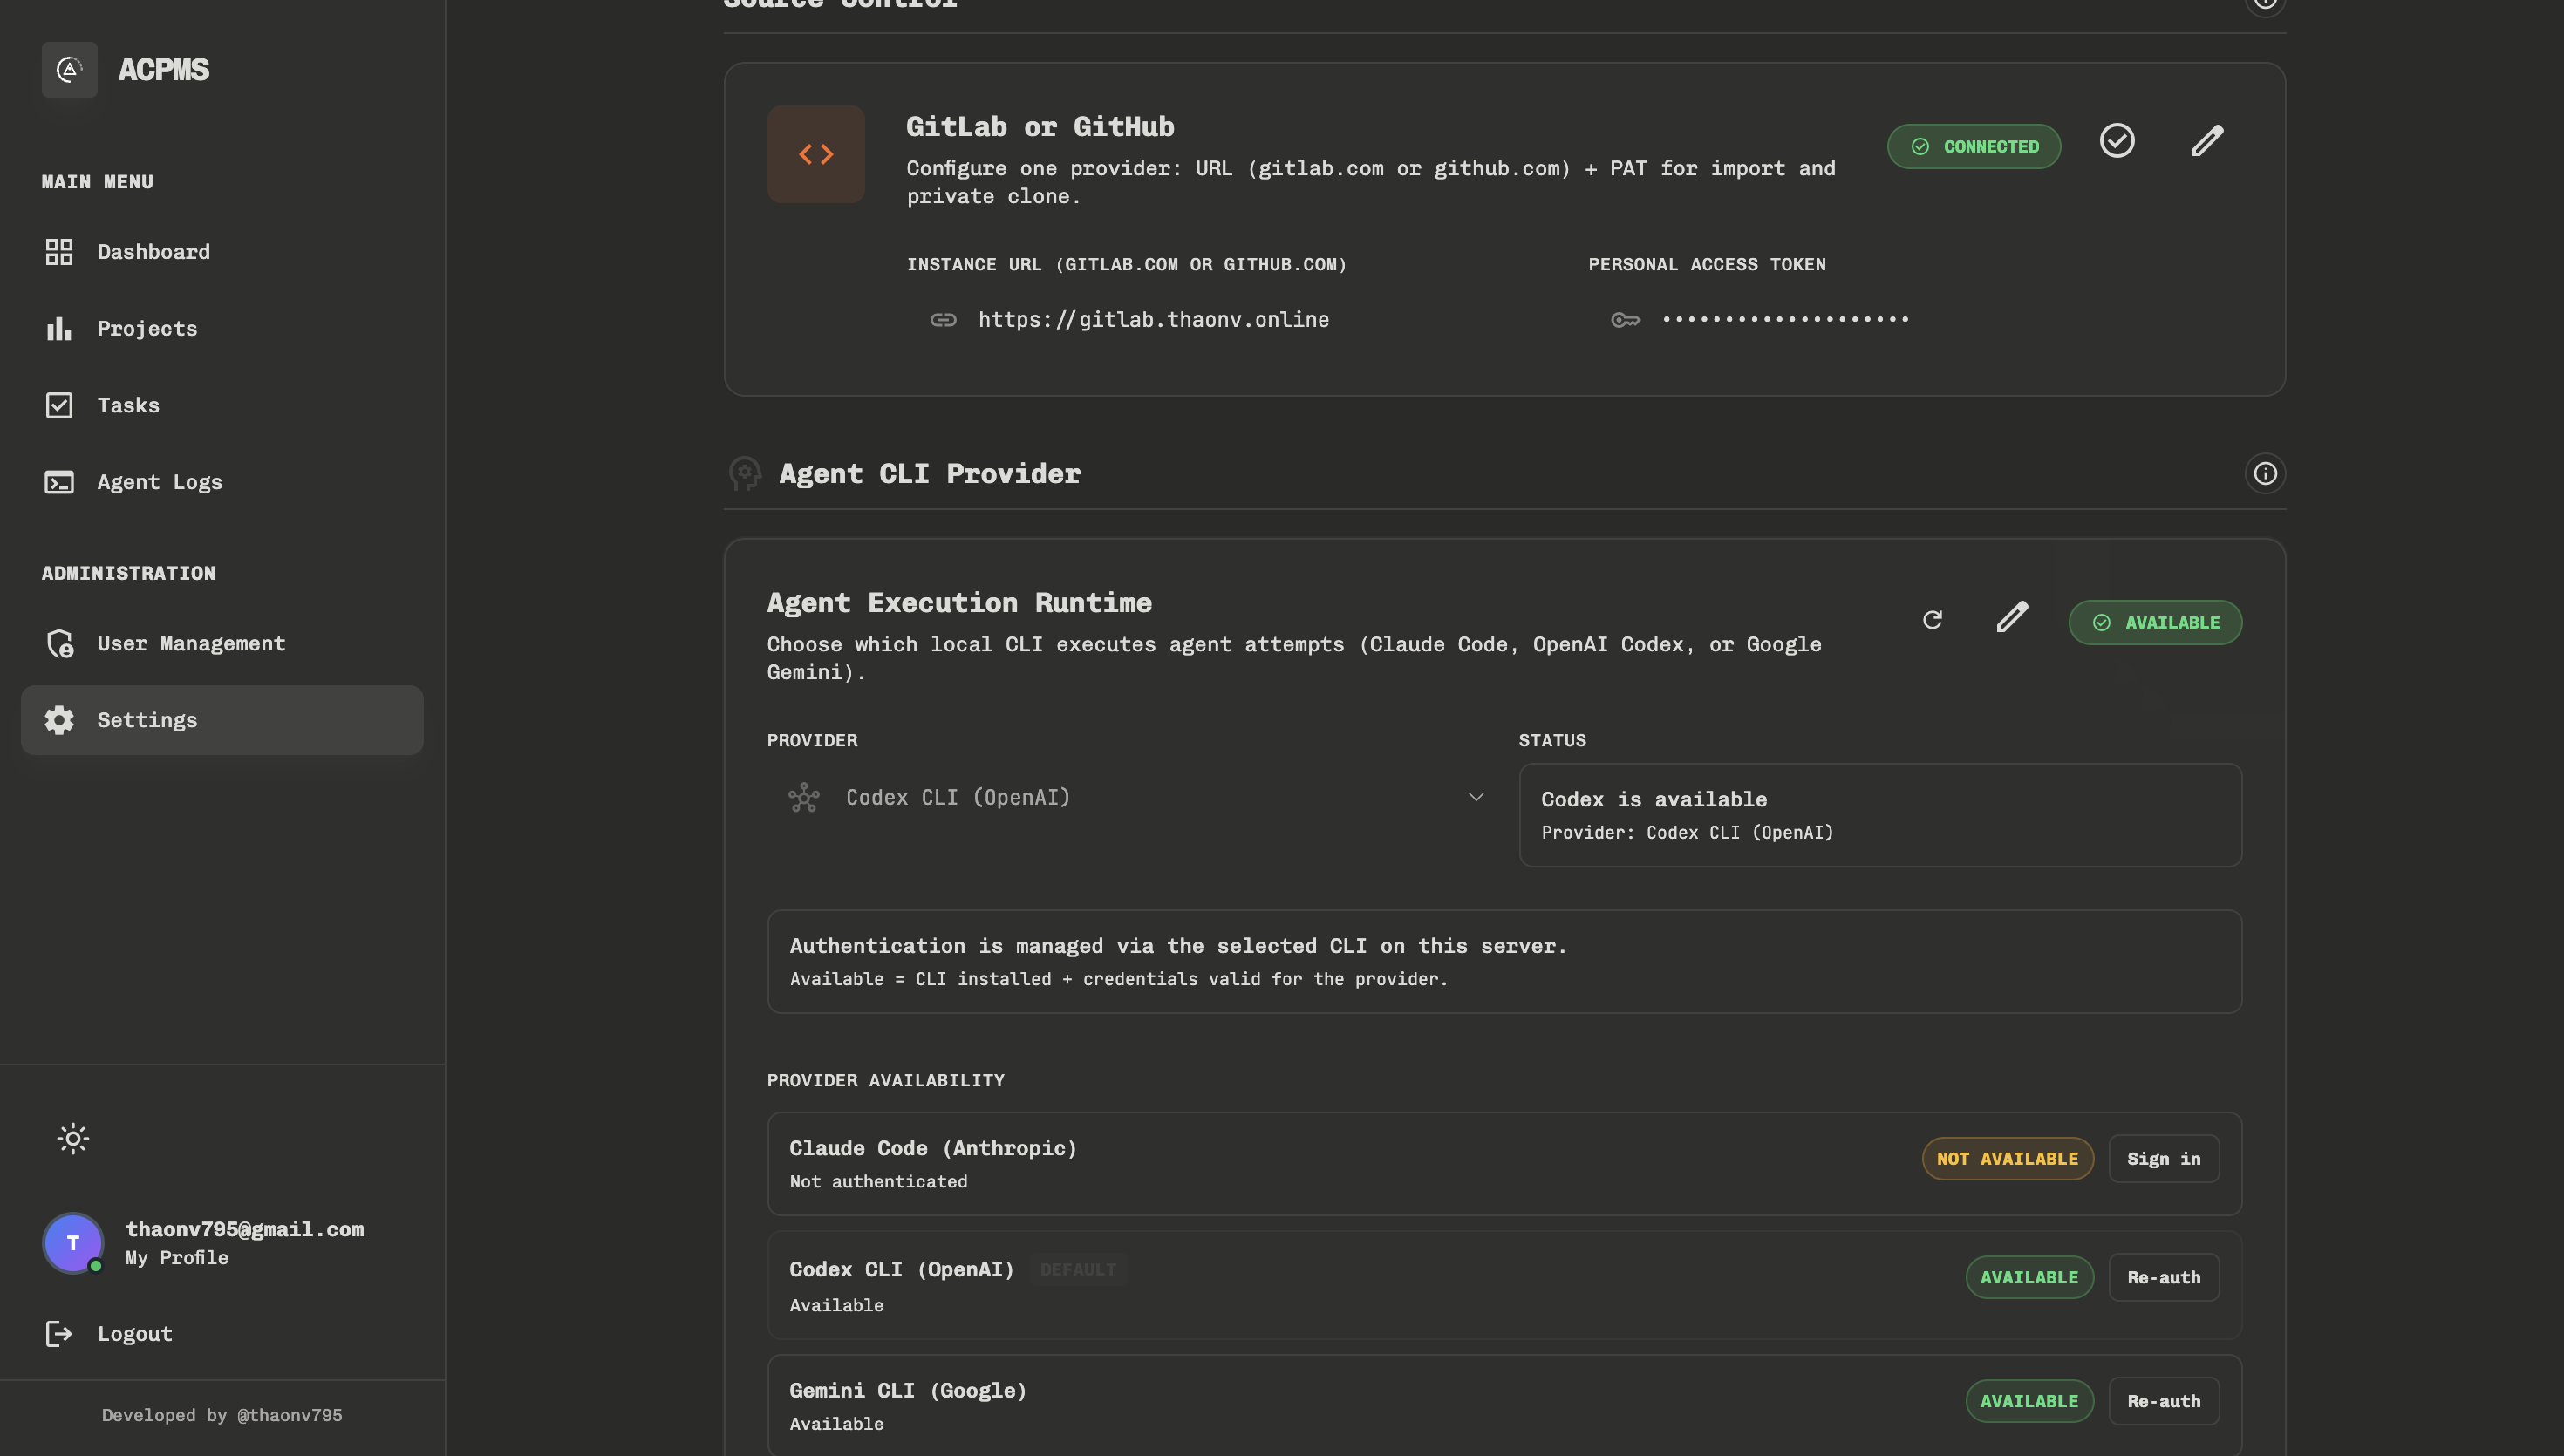Edit Agent Execution Runtime pencil icon
The width and height of the screenshot is (2564, 1456).
pyautogui.click(x=2012, y=617)
